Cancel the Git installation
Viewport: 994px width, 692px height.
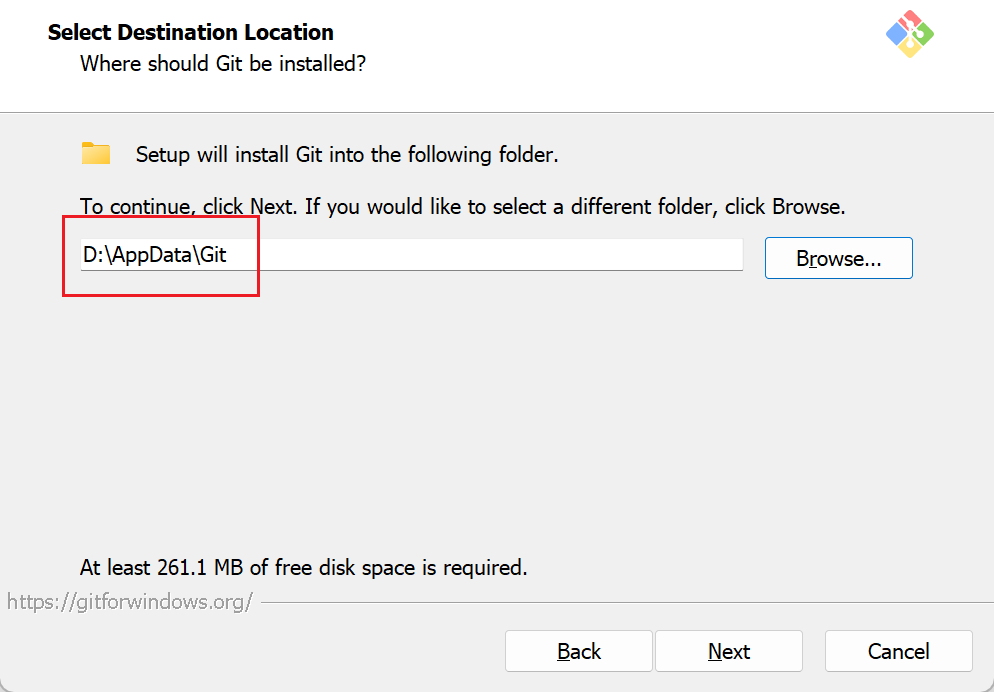[x=898, y=651]
